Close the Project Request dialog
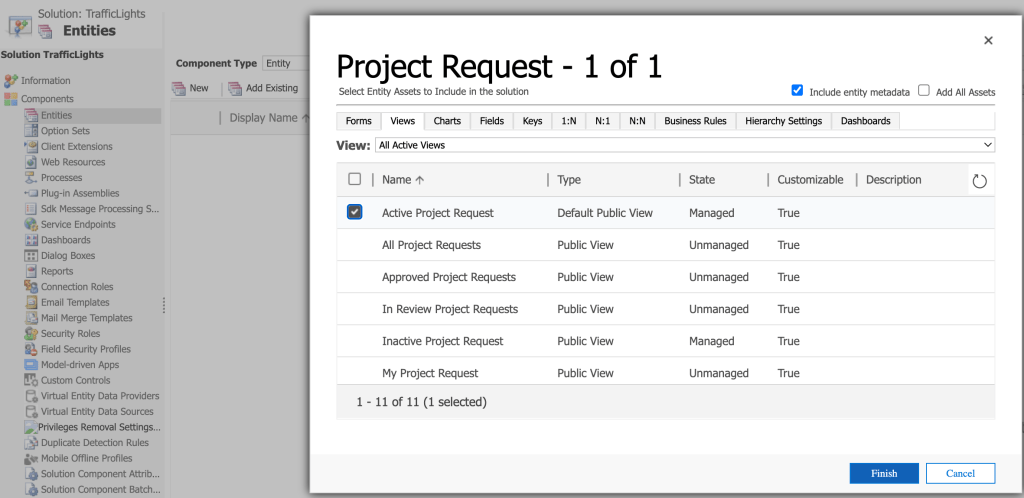The image size is (1024, 498). (988, 40)
